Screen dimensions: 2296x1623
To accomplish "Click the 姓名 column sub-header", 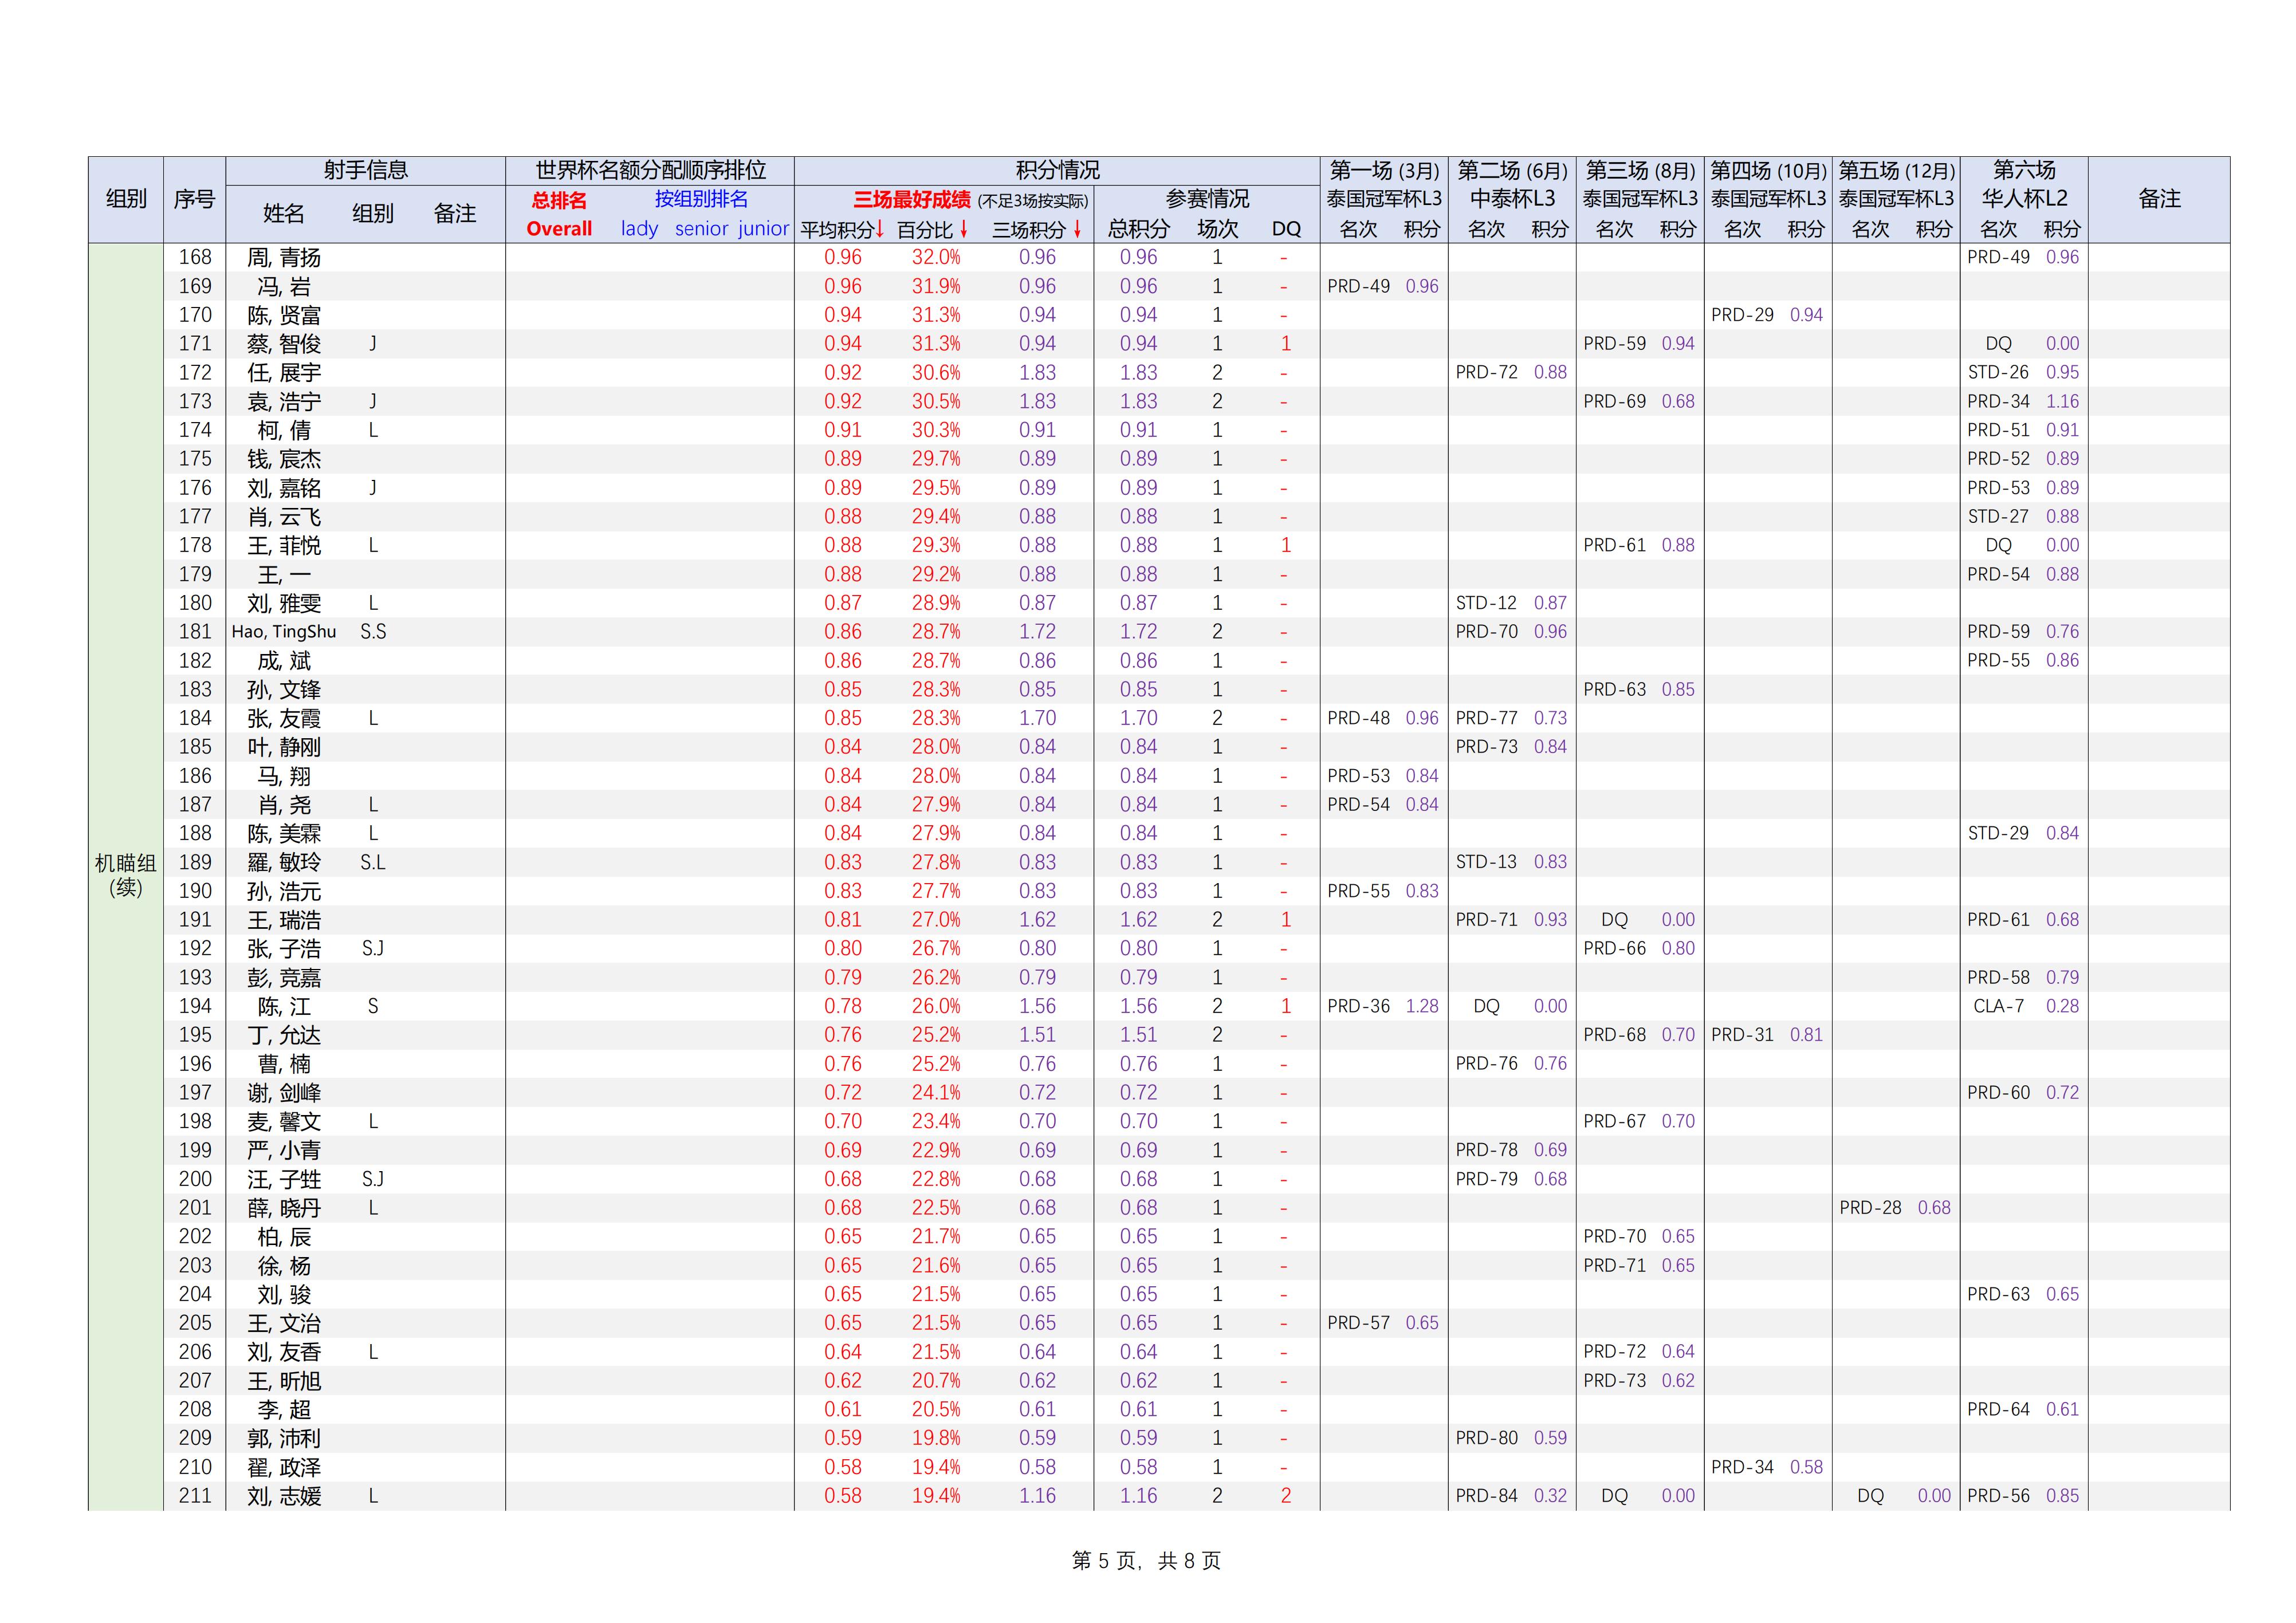I will pos(284,214).
